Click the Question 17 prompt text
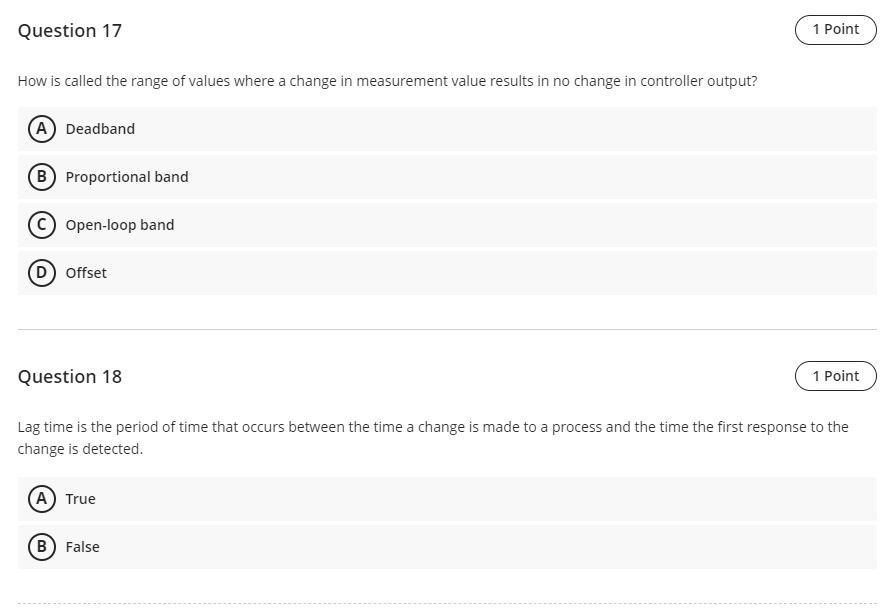The width and height of the screenshot is (886, 614). pyautogui.click(x=388, y=81)
